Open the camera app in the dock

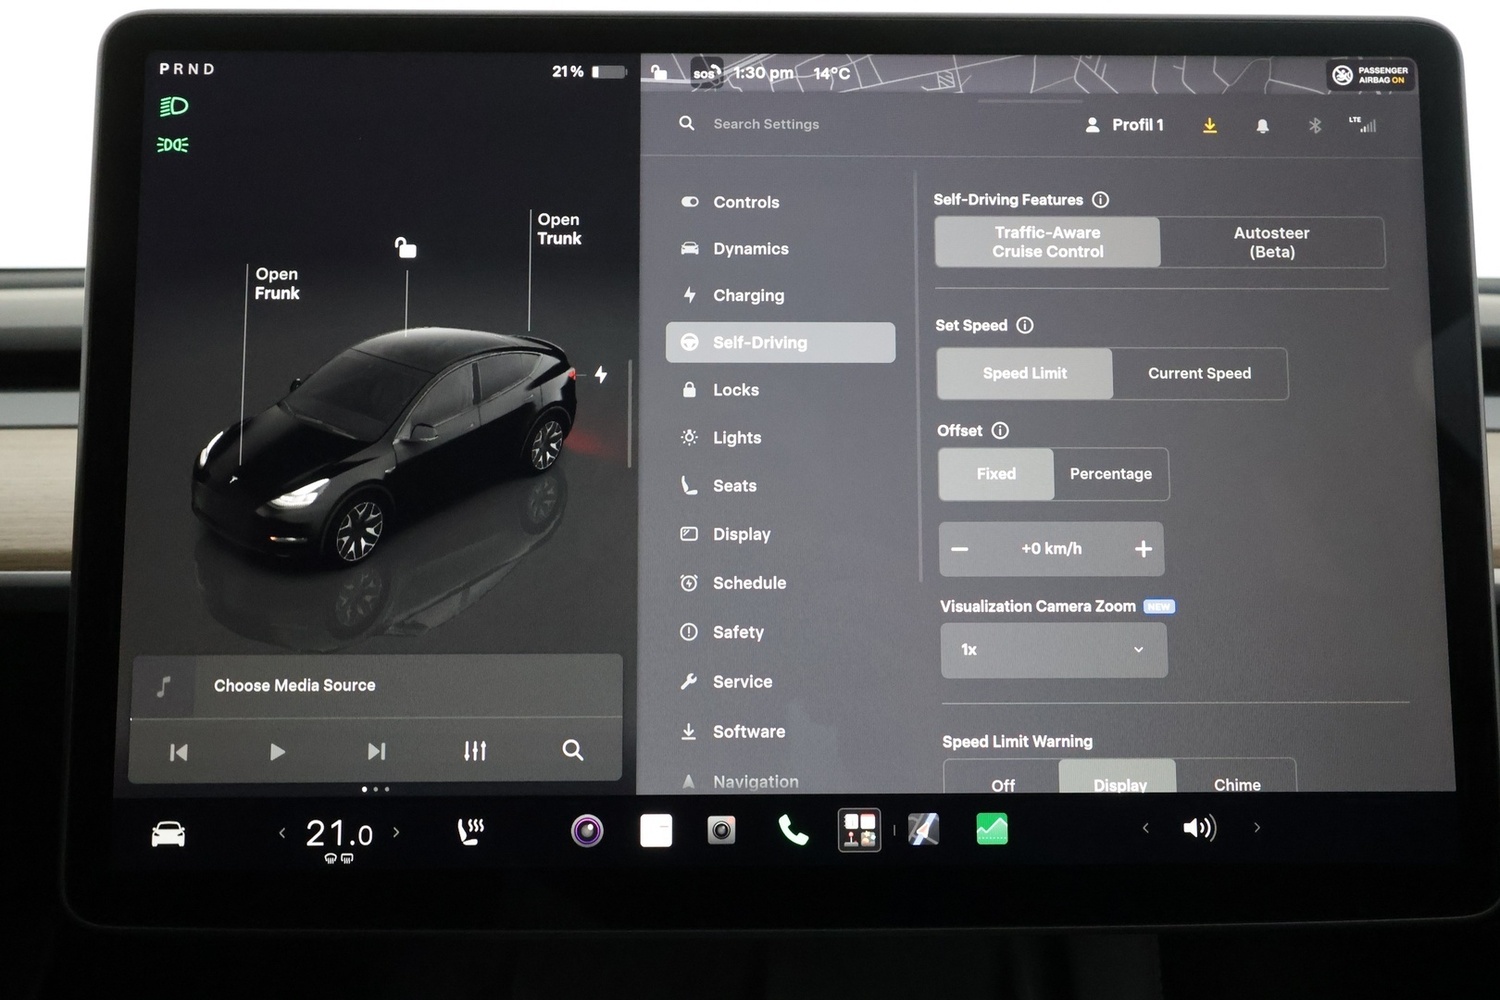click(721, 830)
